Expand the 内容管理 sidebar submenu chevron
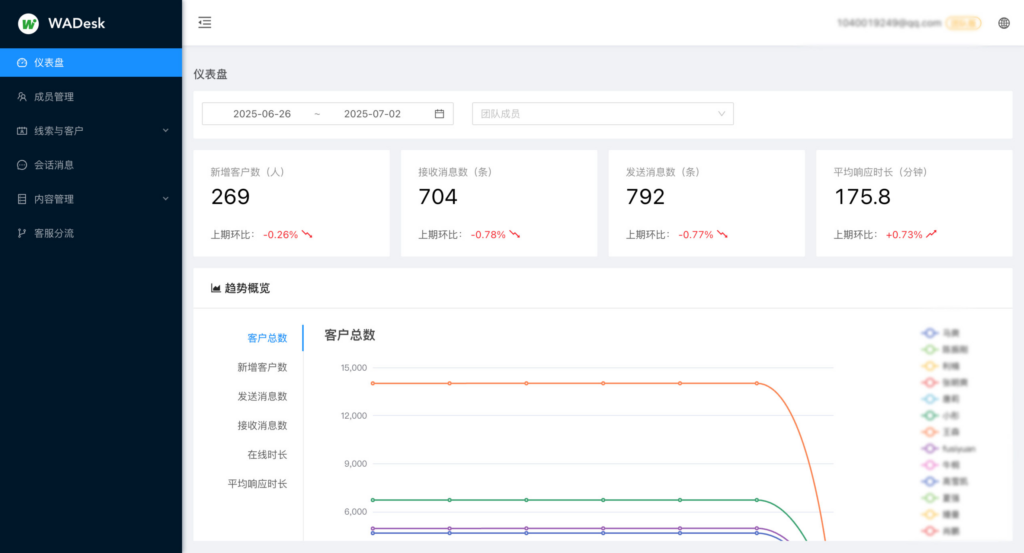 tap(165, 199)
